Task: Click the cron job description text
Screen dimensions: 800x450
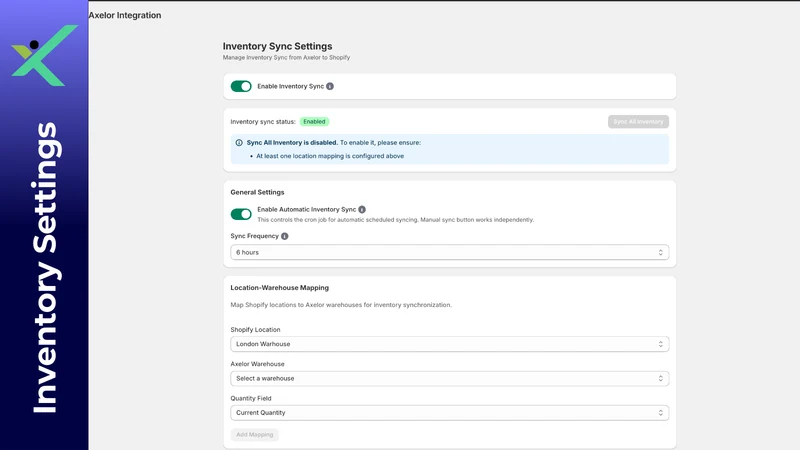Action: (x=395, y=220)
